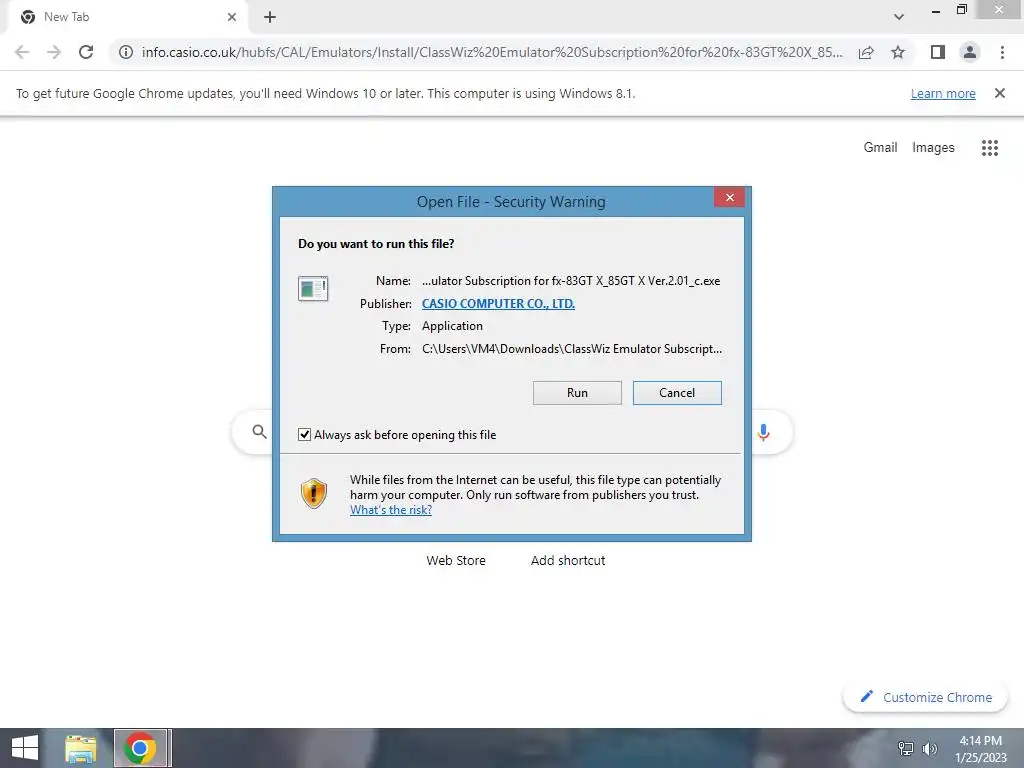The height and width of the screenshot is (768, 1024).
Task: Open the Google apps grid icon
Action: pos(989,148)
